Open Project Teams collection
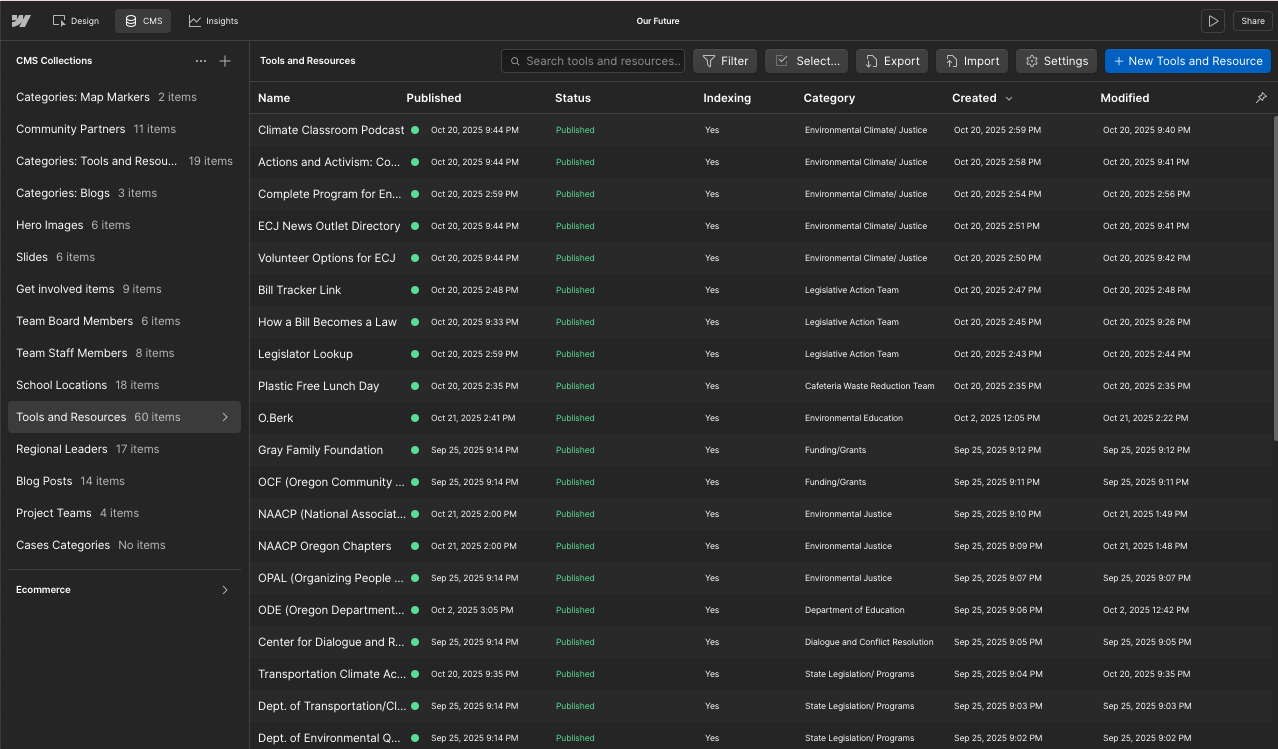 pos(124,513)
